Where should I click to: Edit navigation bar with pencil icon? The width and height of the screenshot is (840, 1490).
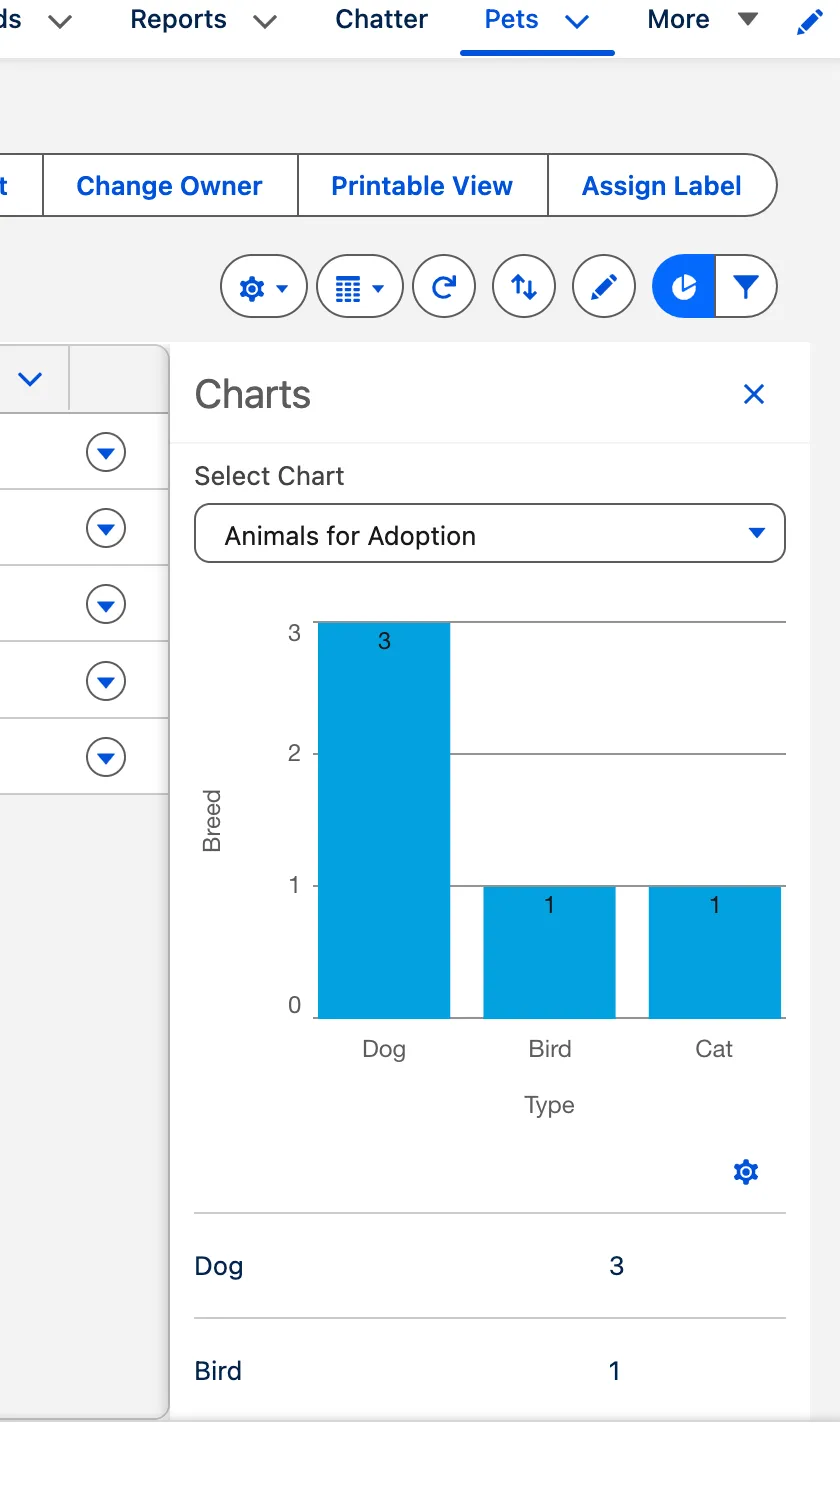coord(809,22)
